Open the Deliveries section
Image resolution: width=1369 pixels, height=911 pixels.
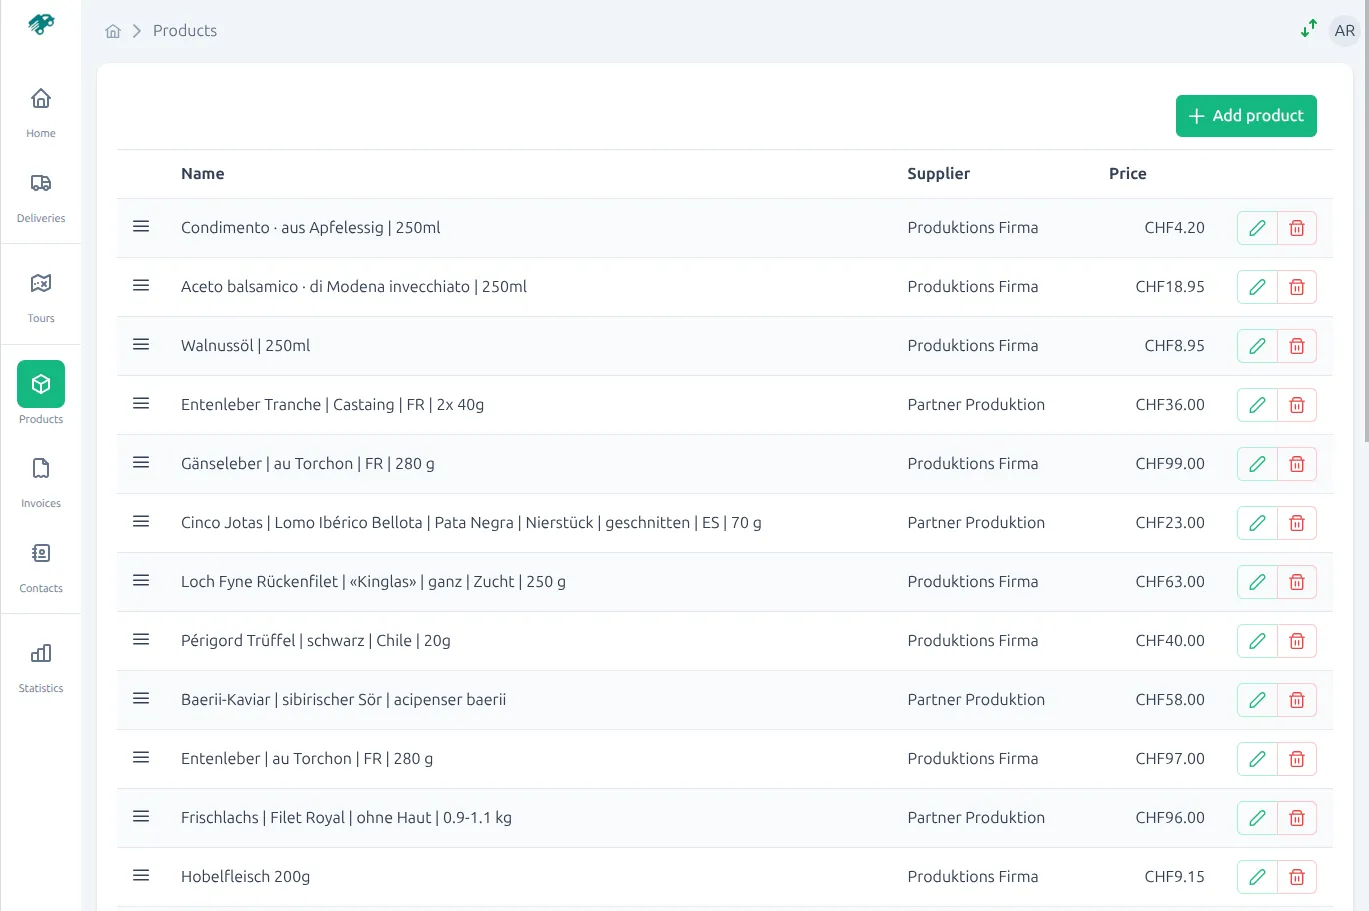(x=41, y=196)
